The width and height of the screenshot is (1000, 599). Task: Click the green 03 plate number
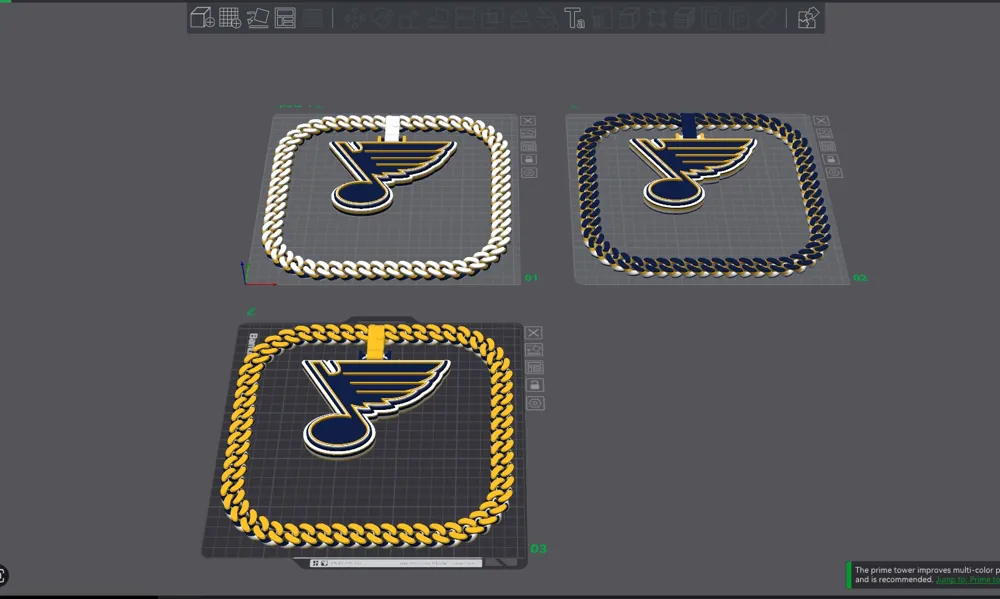(x=538, y=549)
